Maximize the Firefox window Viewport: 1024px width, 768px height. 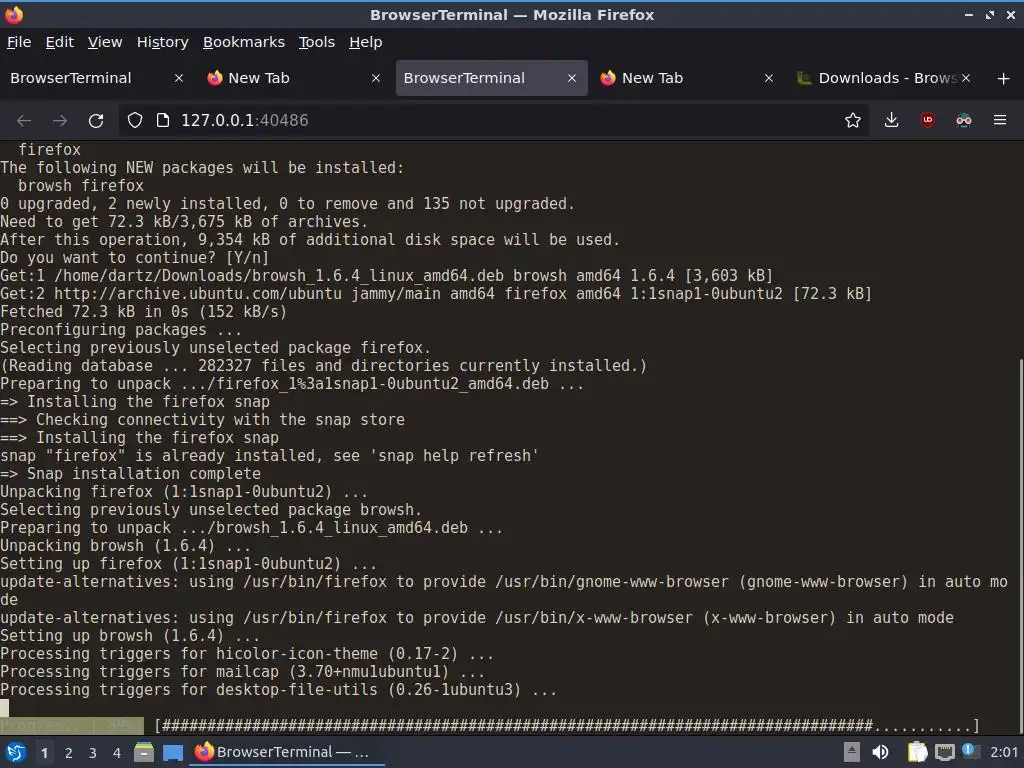(990, 14)
